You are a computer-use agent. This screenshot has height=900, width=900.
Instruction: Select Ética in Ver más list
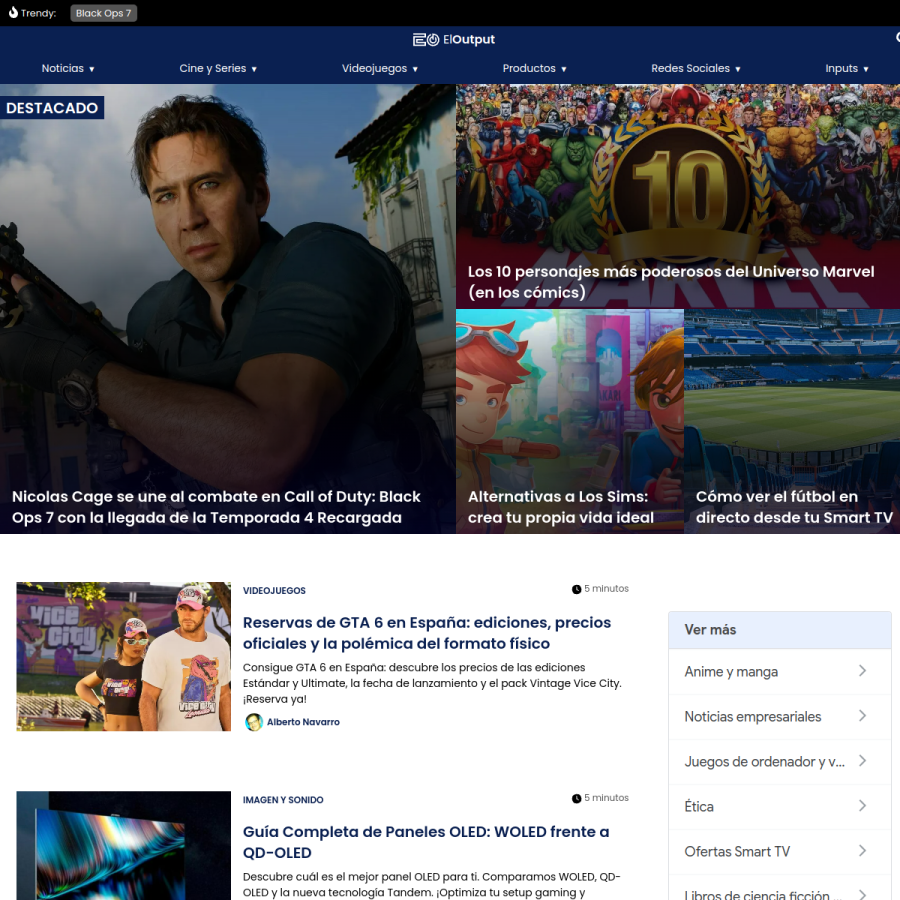[779, 806]
